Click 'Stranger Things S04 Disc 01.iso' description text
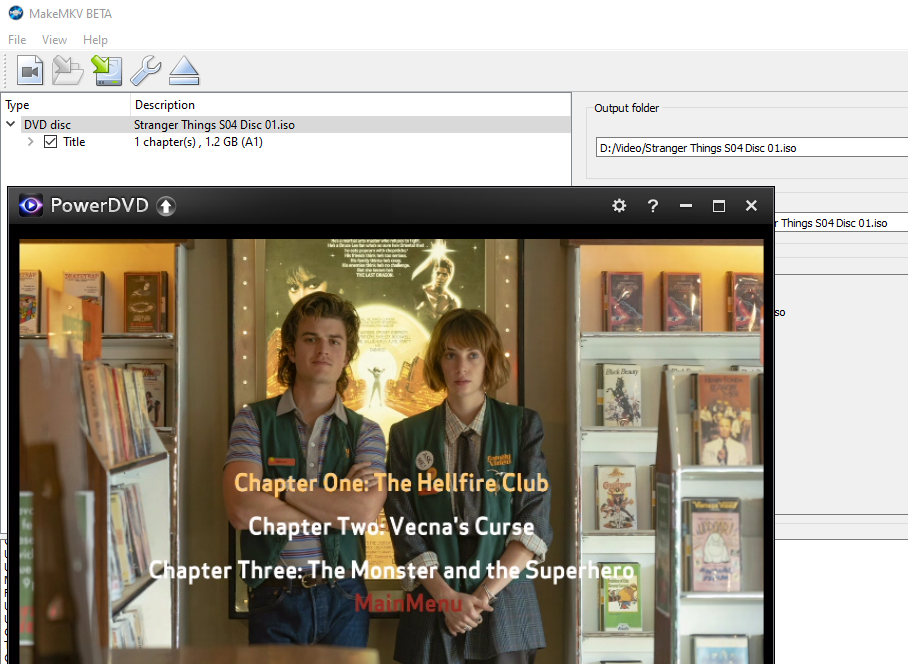 (214, 124)
